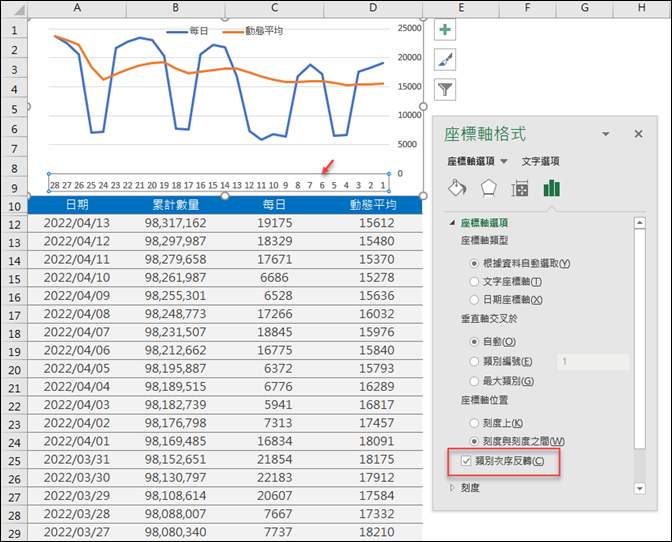Open the Effects pentagon tab
The image size is (672, 542).
point(489,188)
